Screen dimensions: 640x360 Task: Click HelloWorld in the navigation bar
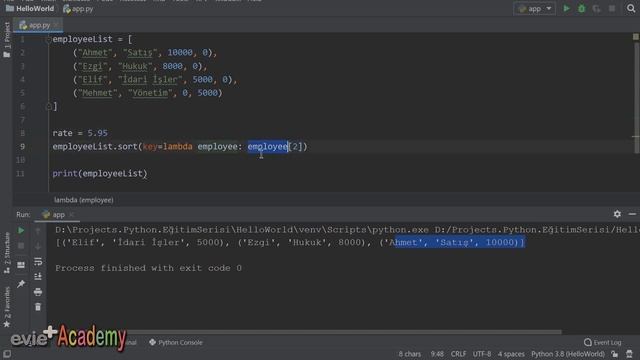tap(30, 8)
